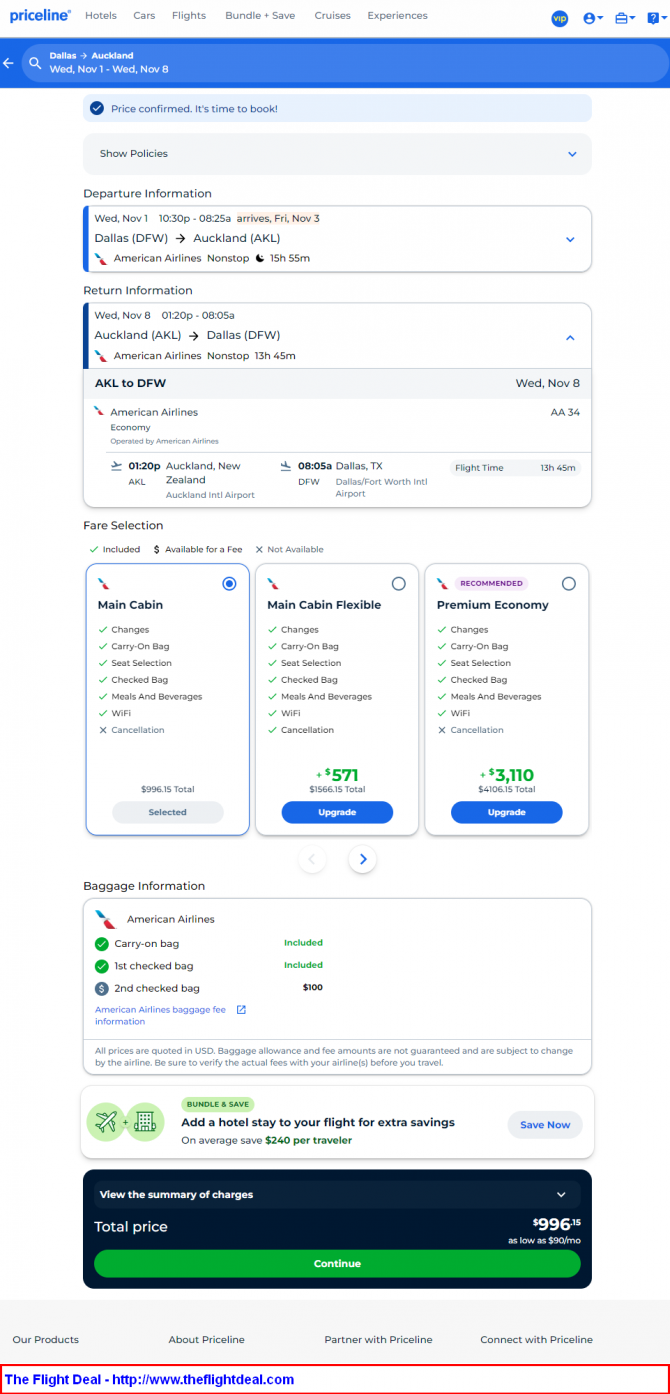The image size is (670, 1394).
Task: Click the Save Now button
Action: (545, 1125)
